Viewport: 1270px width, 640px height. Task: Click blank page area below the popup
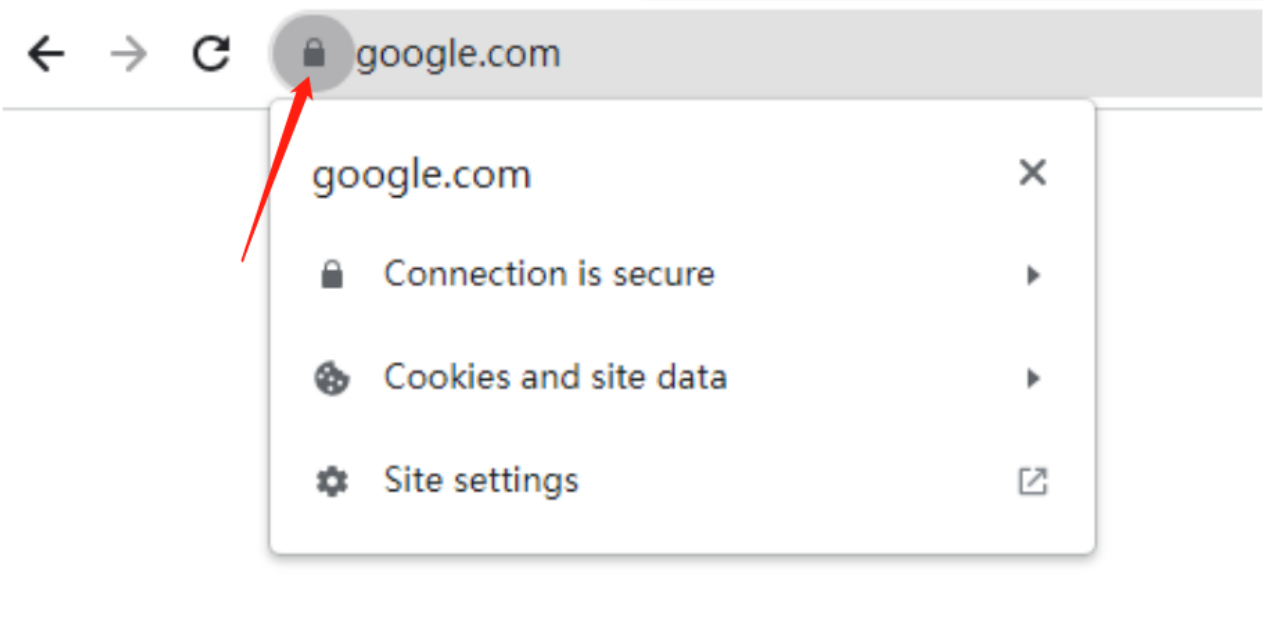pos(682,600)
